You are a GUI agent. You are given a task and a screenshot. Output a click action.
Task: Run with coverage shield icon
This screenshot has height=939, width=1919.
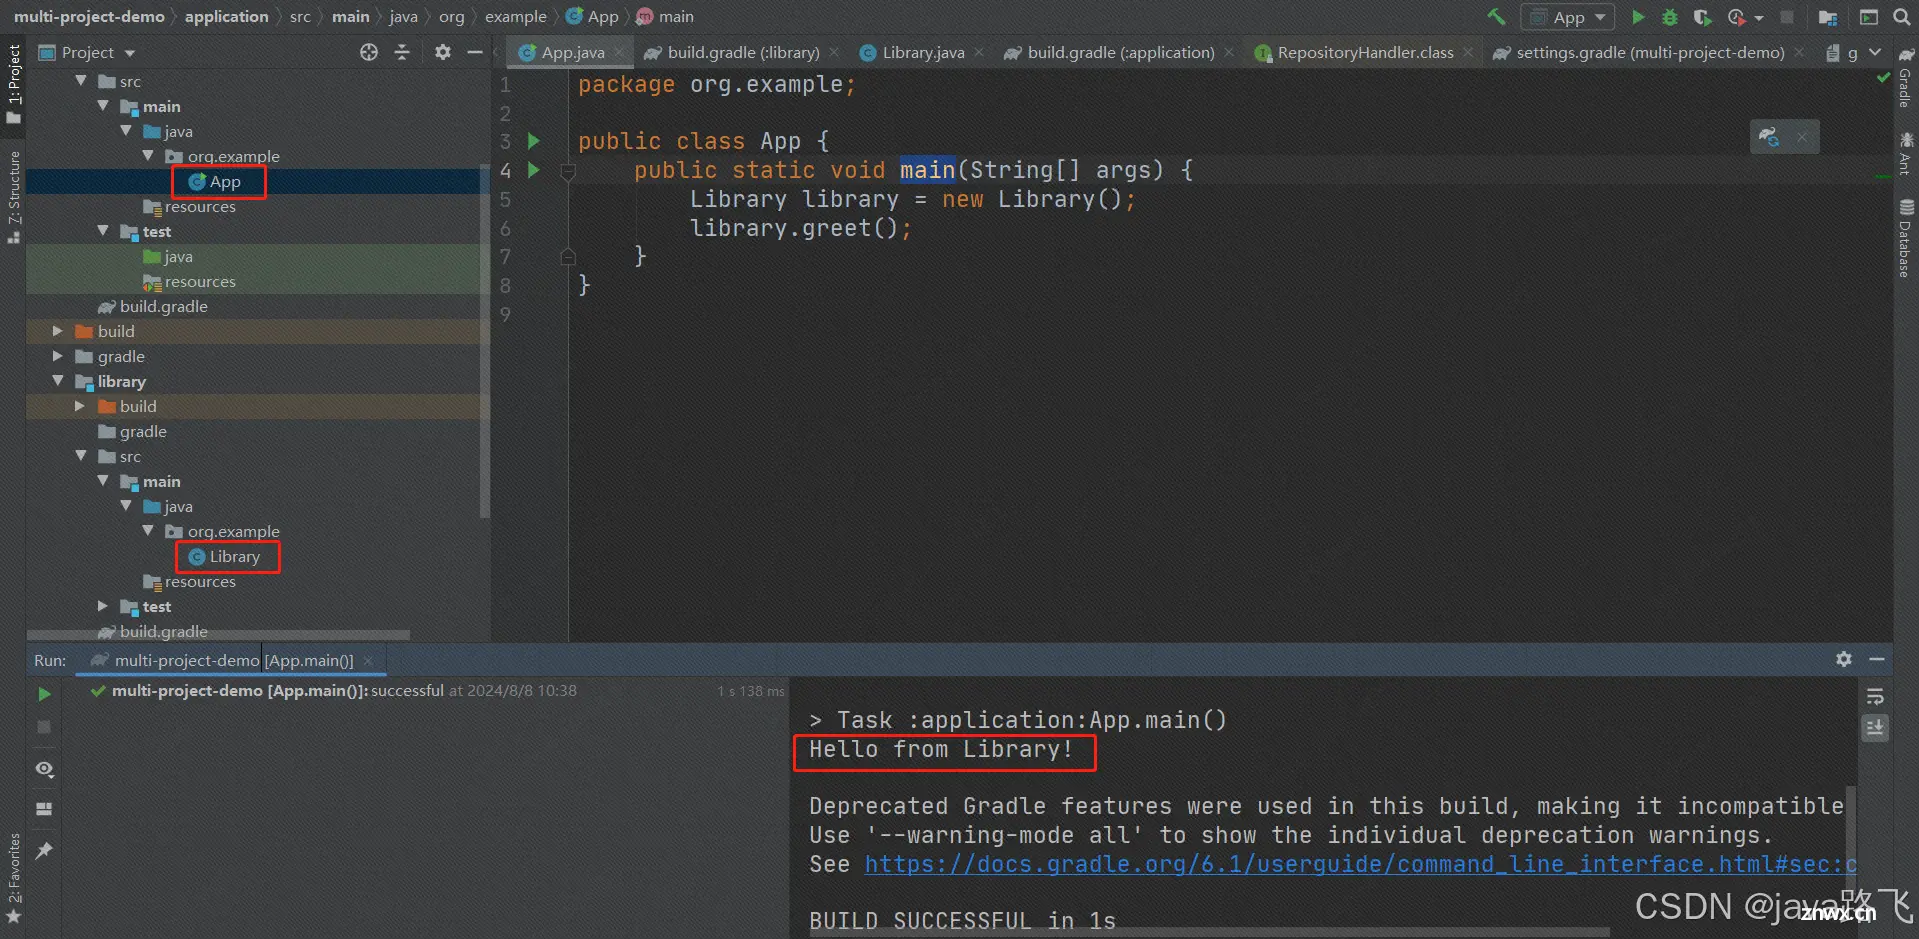(x=1701, y=17)
